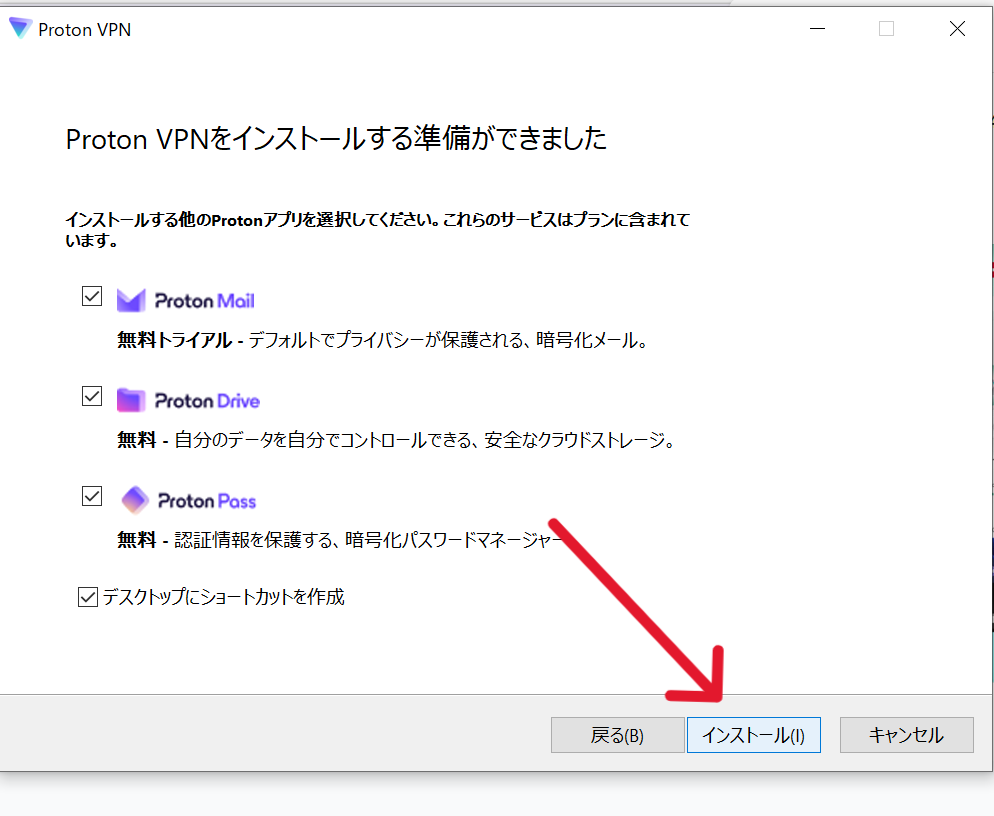The height and width of the screenshot is (816, 994).
Task: Click the maximize button in title bar
Action: [x=886, y=29]
